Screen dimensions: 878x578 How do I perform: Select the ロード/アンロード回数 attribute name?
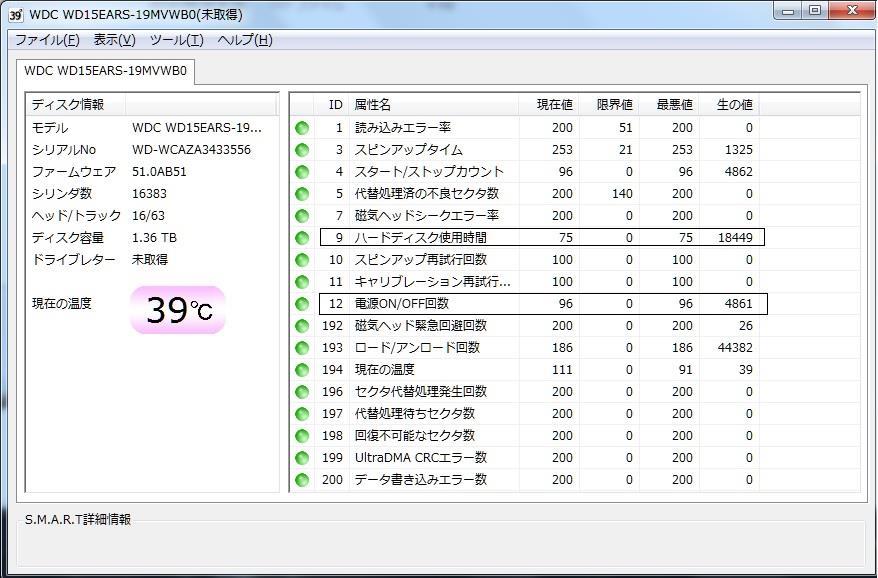[417, 348]
